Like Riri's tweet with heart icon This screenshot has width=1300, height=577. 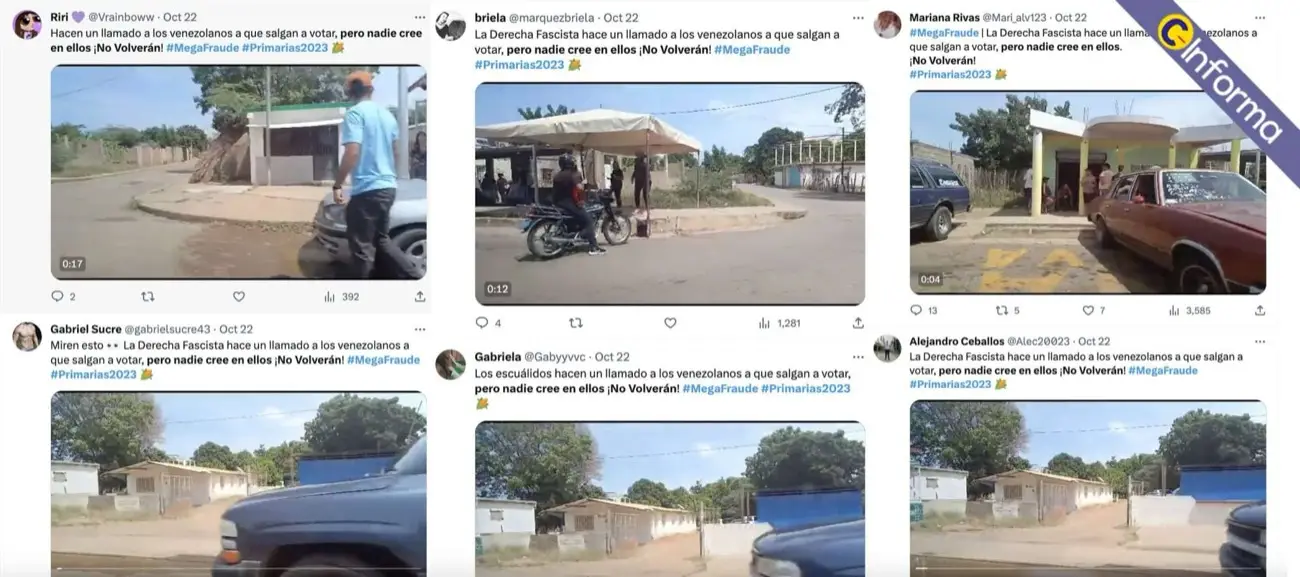pyautogui.click(x=238, y=296)
